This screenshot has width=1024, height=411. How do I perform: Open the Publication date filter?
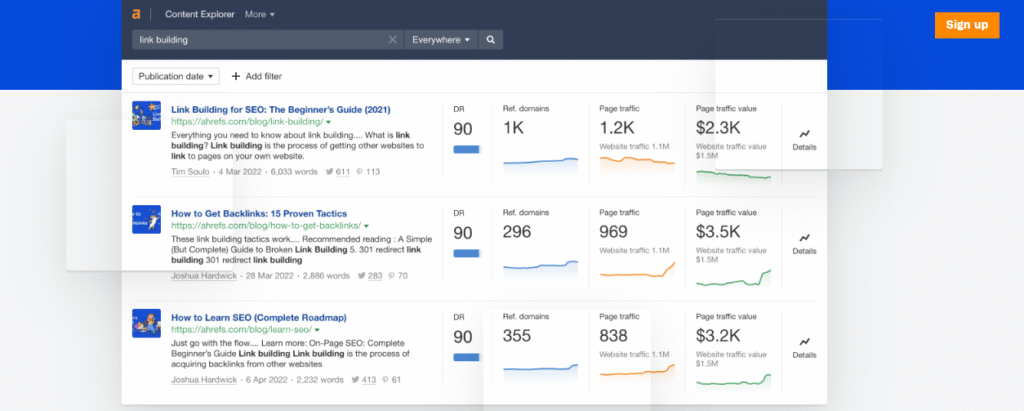(176, 76)
